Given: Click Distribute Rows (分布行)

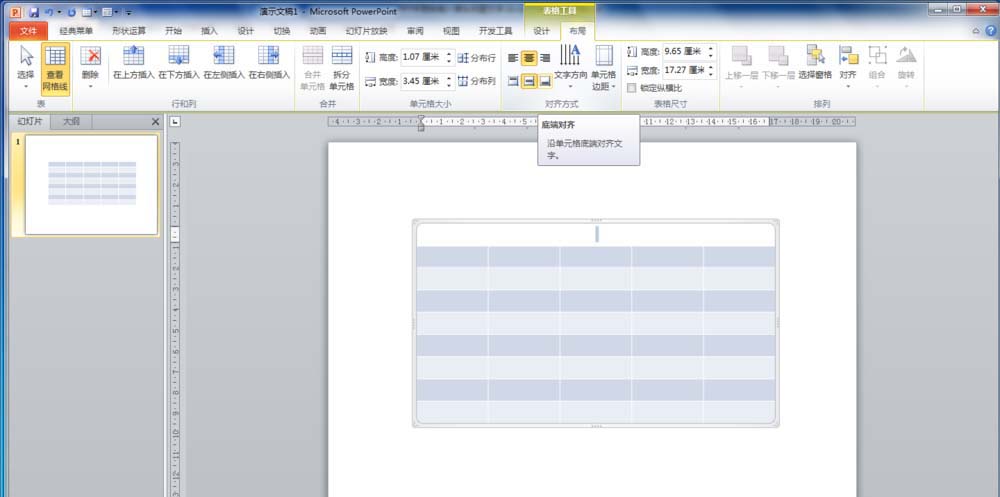Looking at the screenshot, I should pyautogui.click(x=476, y=58).
